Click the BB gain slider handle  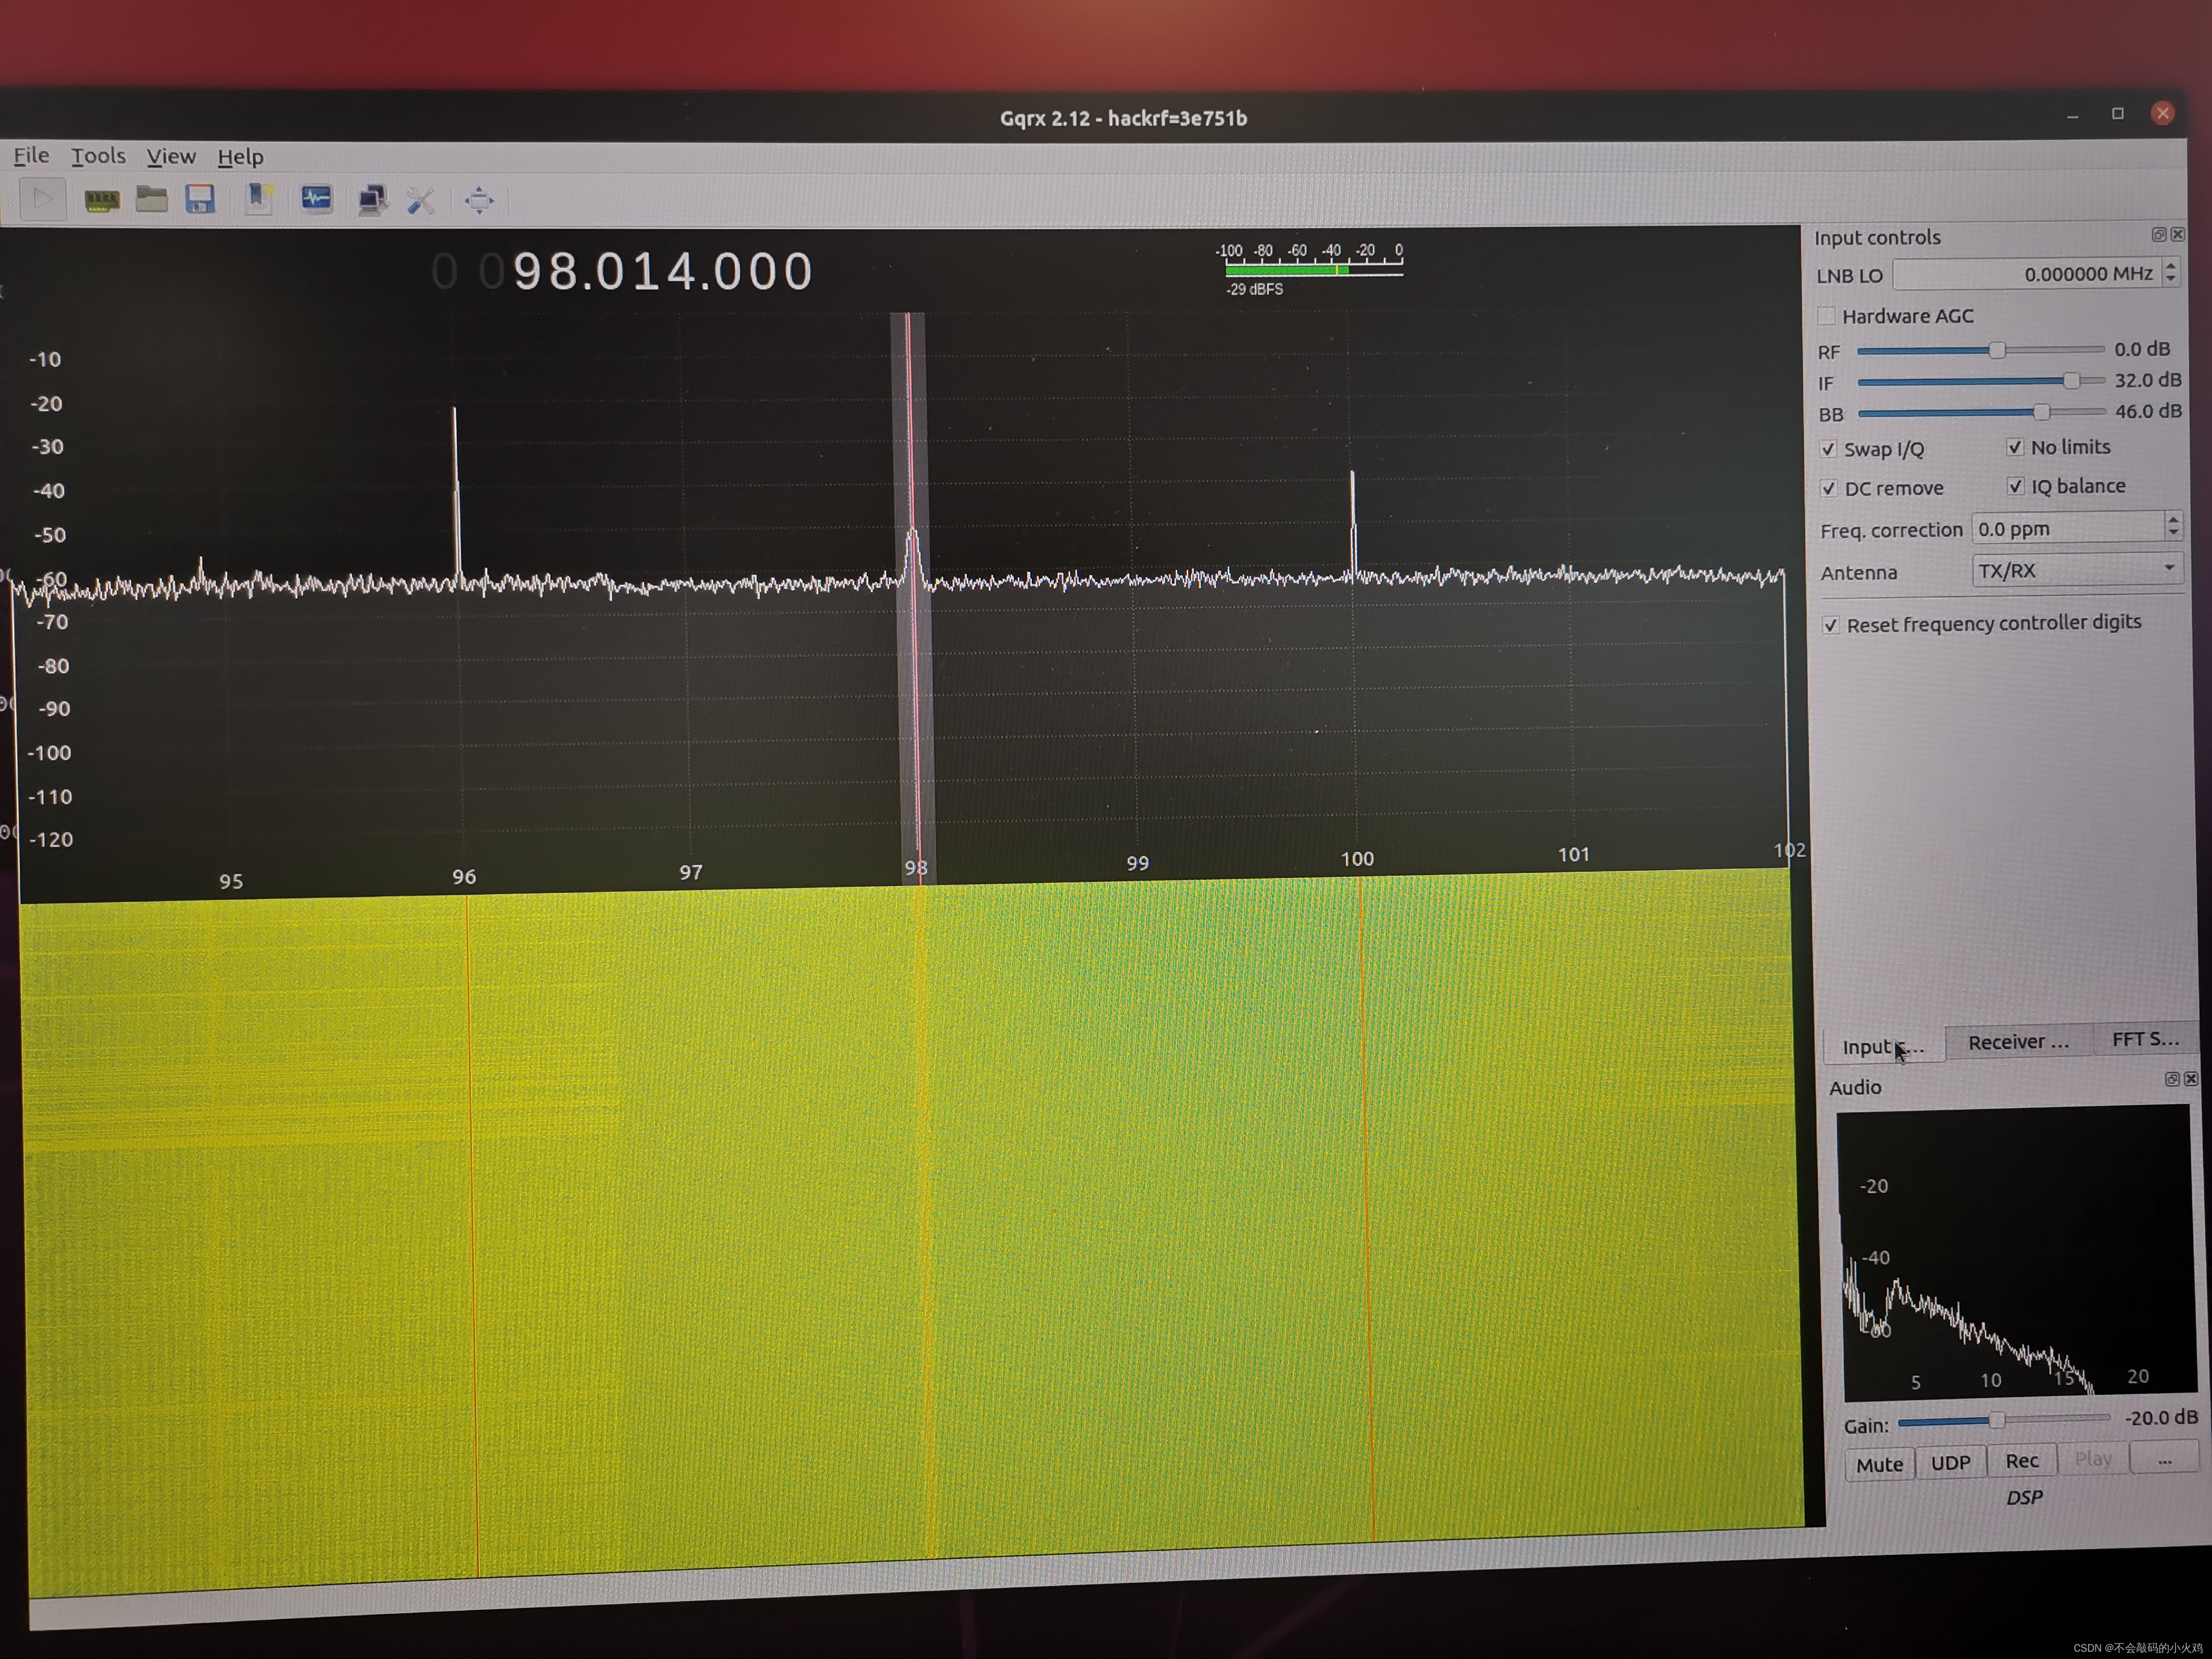[2041, 412]
